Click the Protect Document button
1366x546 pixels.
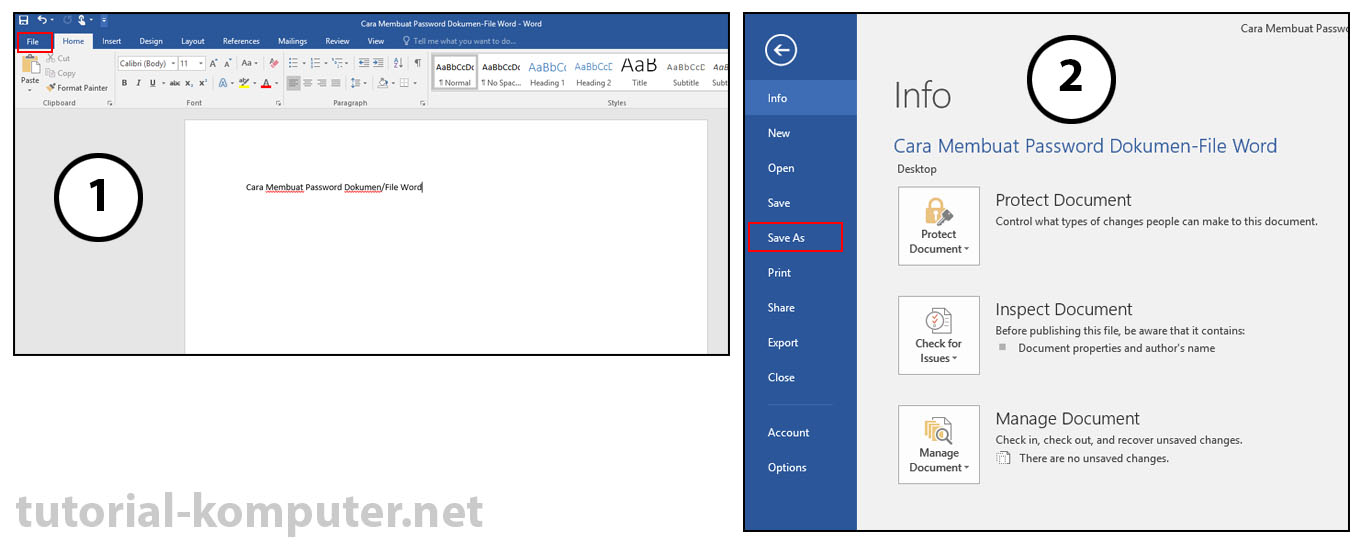coord(938,226)
